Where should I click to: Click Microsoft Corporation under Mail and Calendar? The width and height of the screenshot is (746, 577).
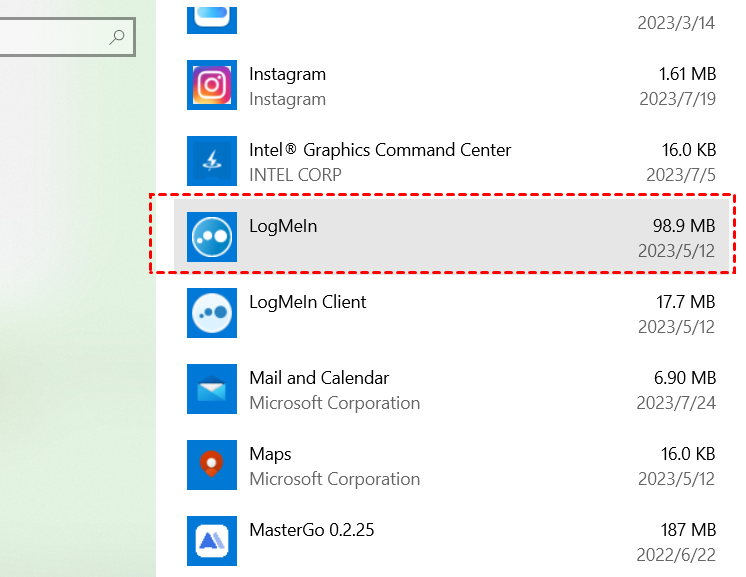pos(334,403)
